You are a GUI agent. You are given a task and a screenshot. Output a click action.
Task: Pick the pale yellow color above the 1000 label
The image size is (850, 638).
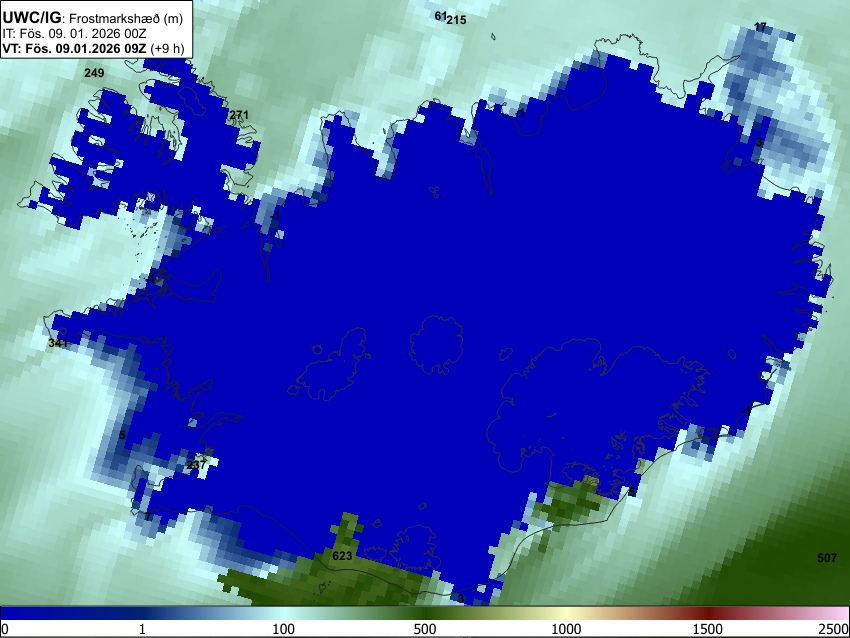(x=566, y=613)
